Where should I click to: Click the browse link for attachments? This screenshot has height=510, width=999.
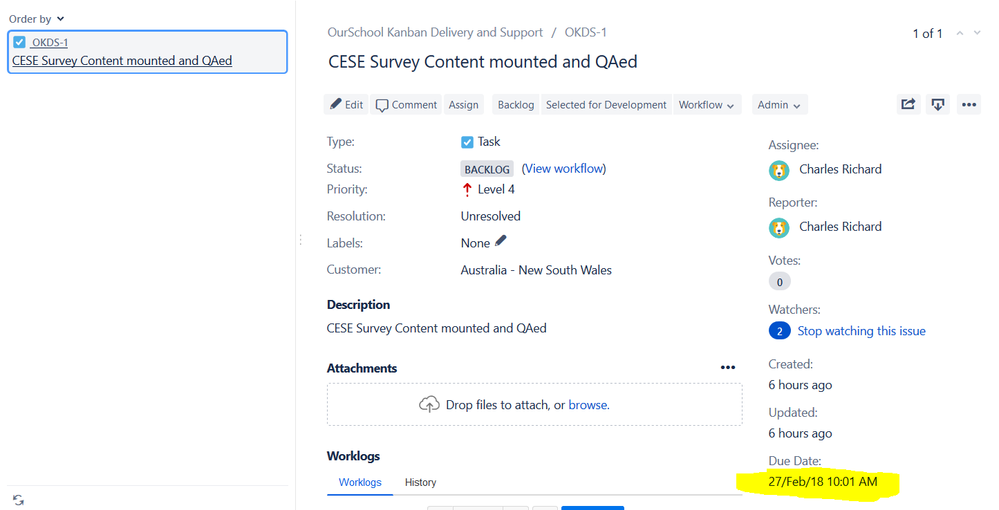[589, 405]
